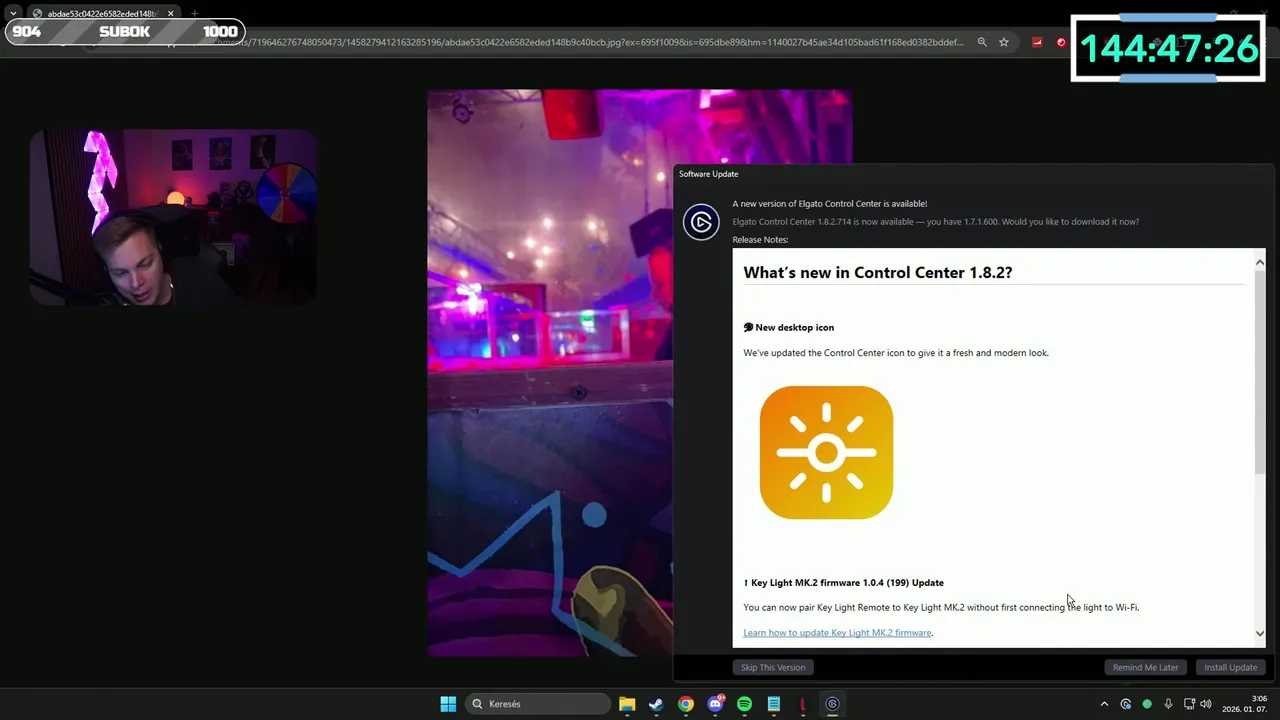Click the browser address bar URL
1280x720 pixels.
590,42
